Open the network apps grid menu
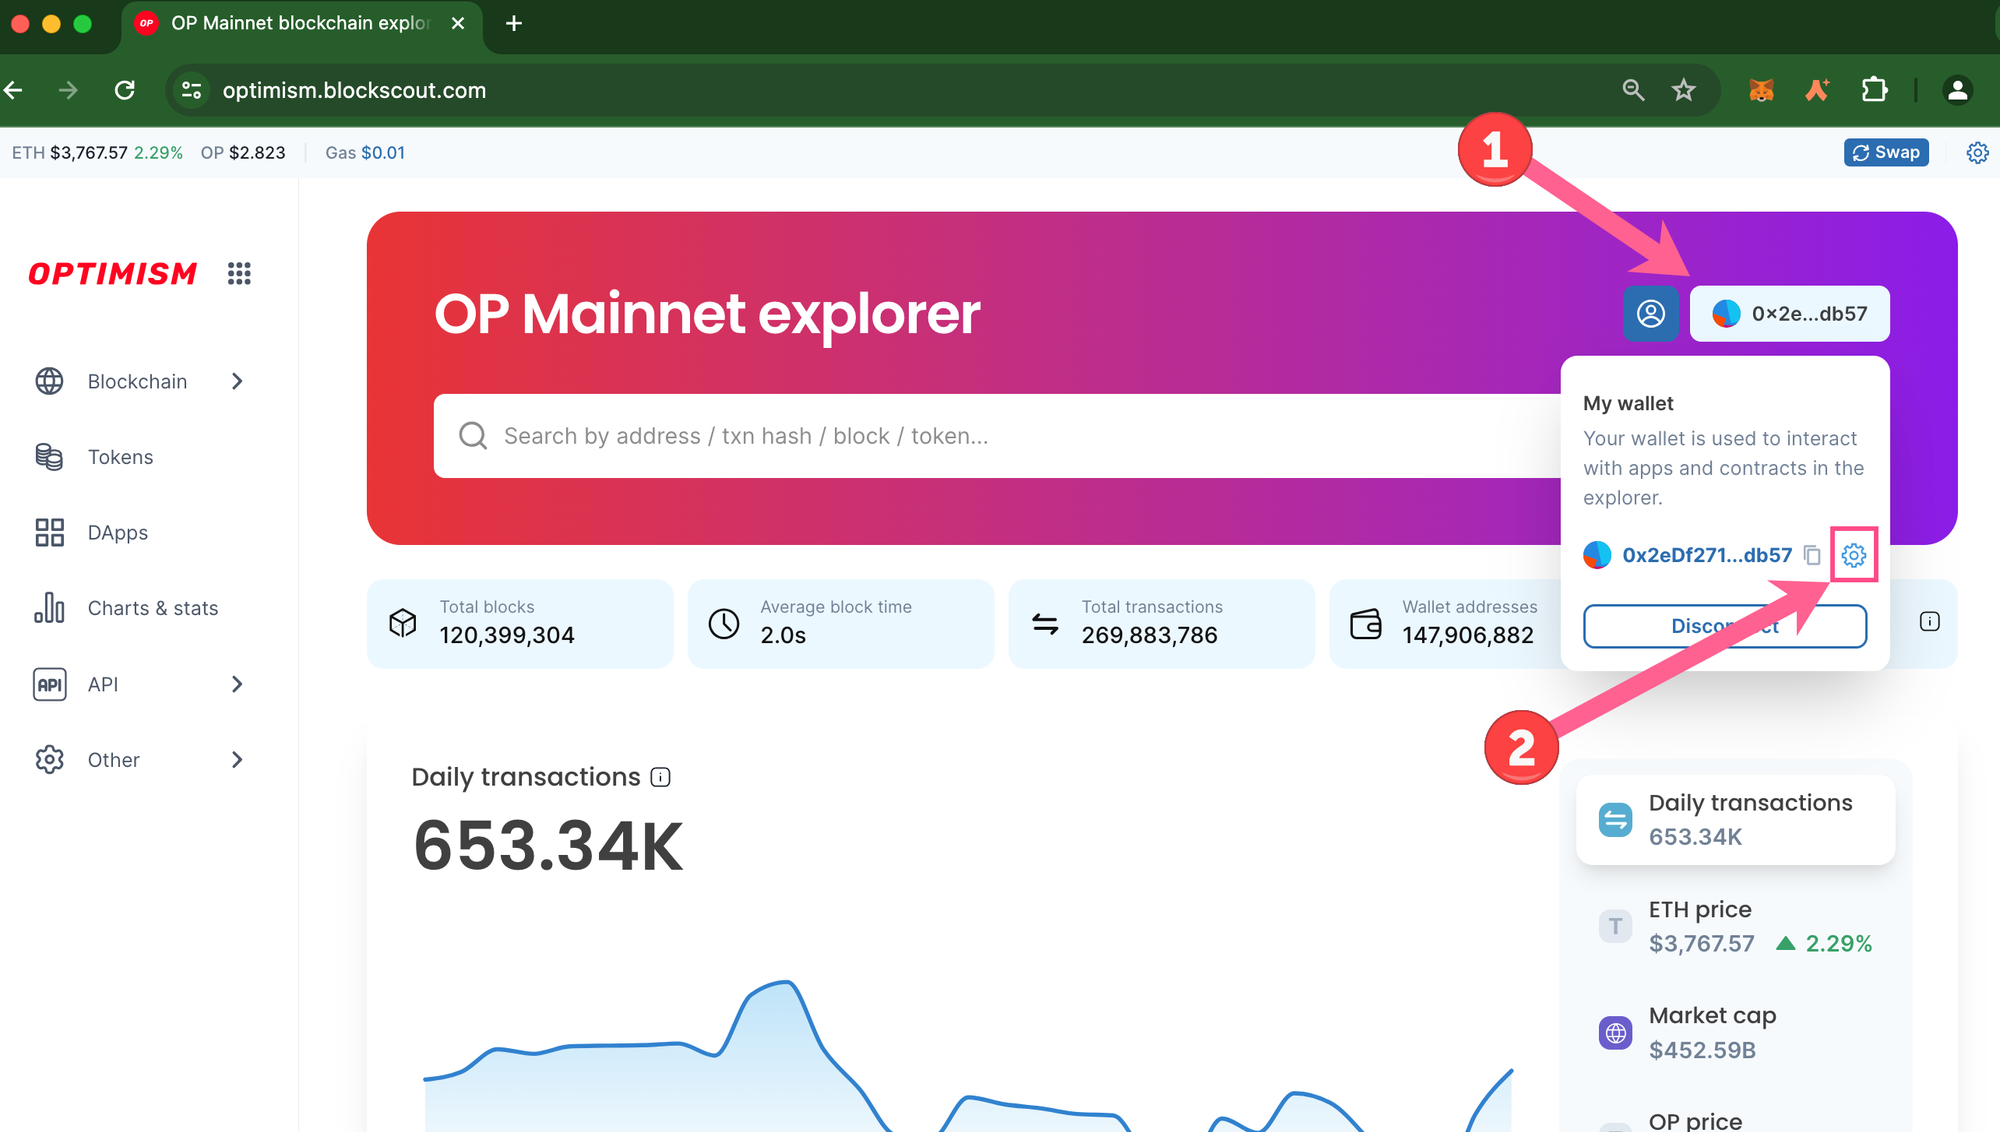2000x1132 pixels. coord(239,273)
